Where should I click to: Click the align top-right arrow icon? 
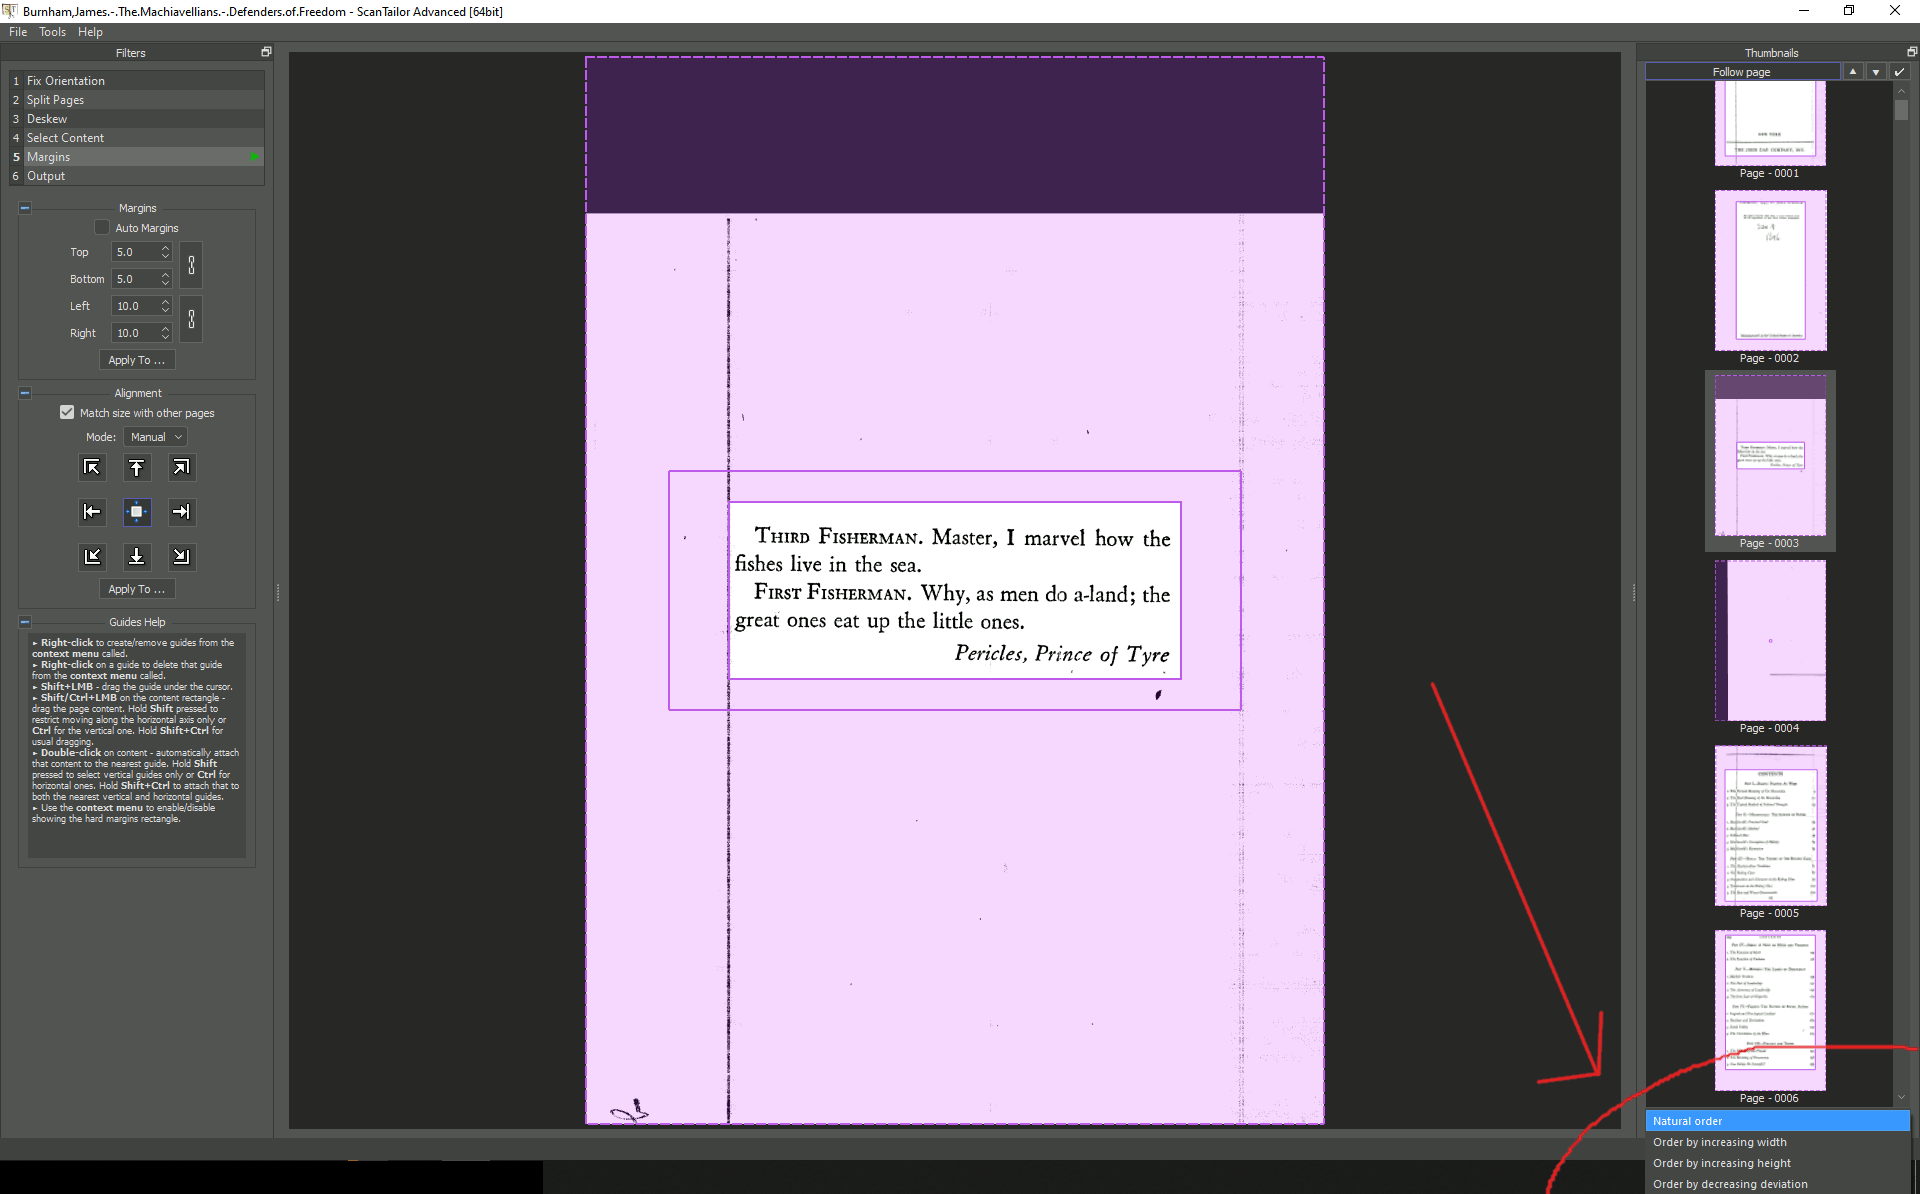click(x=181, y=468)
